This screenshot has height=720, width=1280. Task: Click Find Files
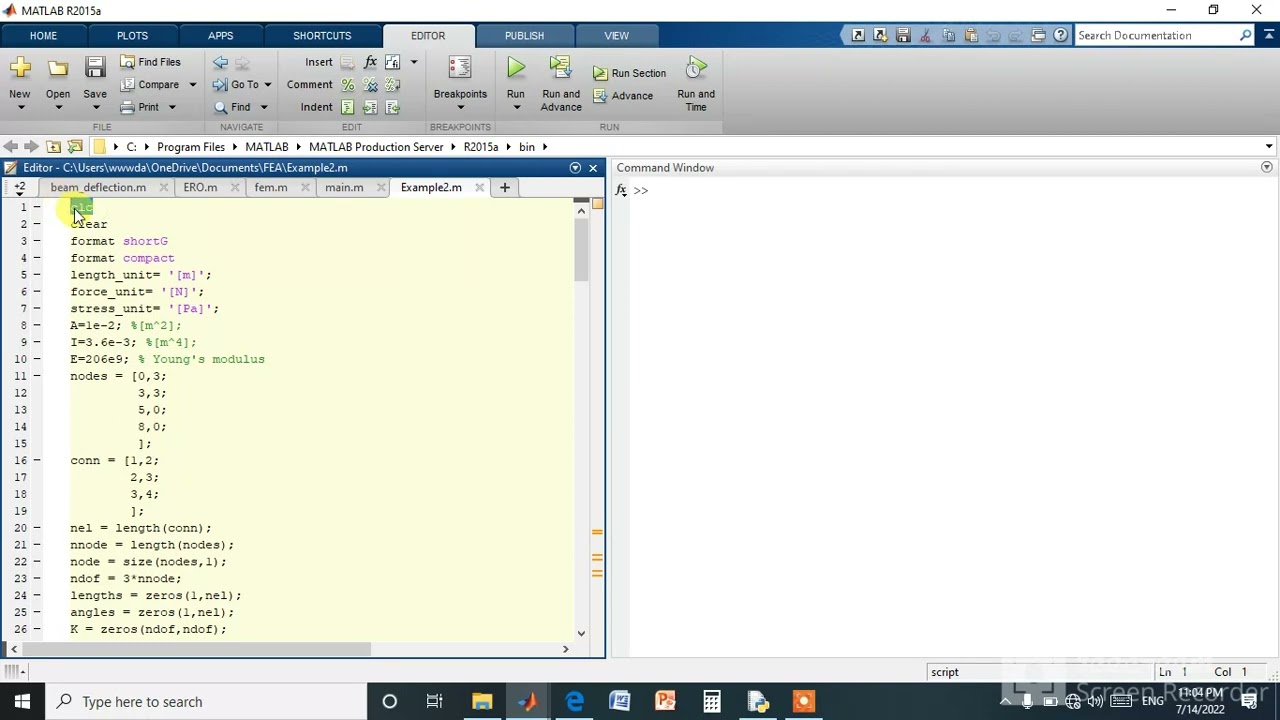(x=151, y=62)
